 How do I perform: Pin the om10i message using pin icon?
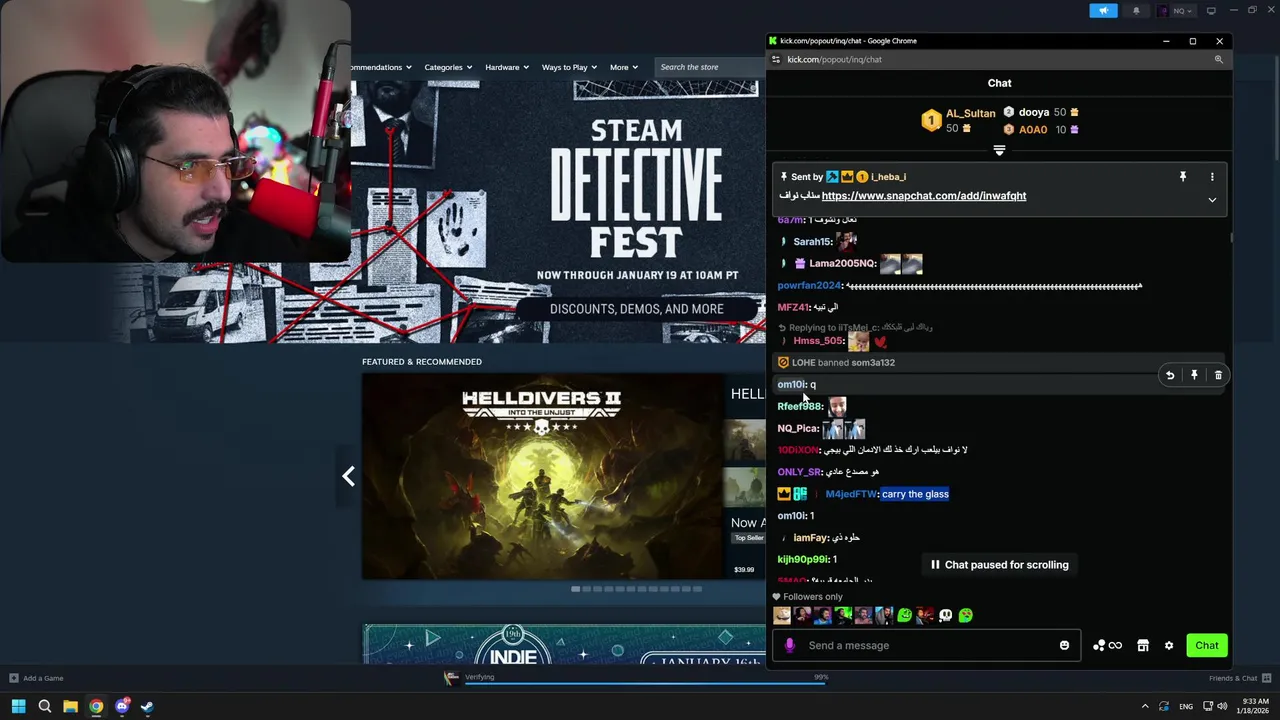(1194, 375)
